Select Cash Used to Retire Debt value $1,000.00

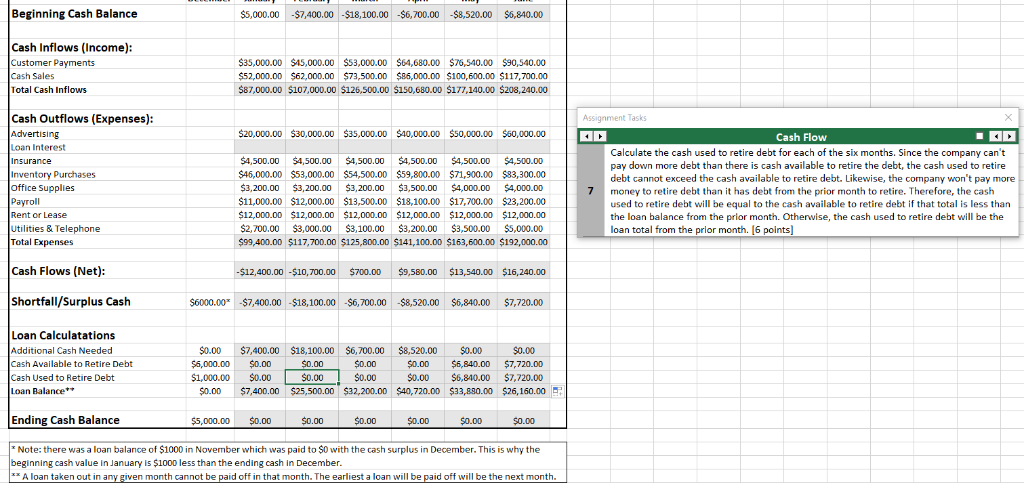pos(210,378)
